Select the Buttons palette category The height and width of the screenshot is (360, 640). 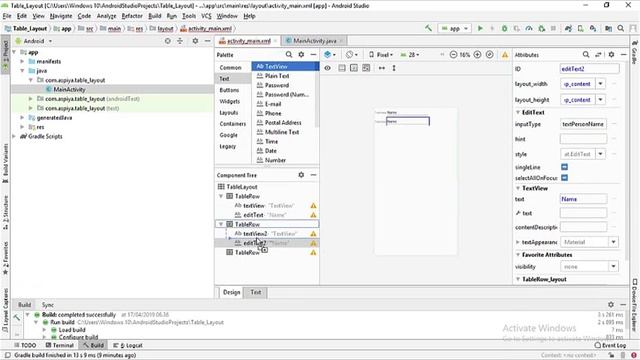tap(229, 90)
